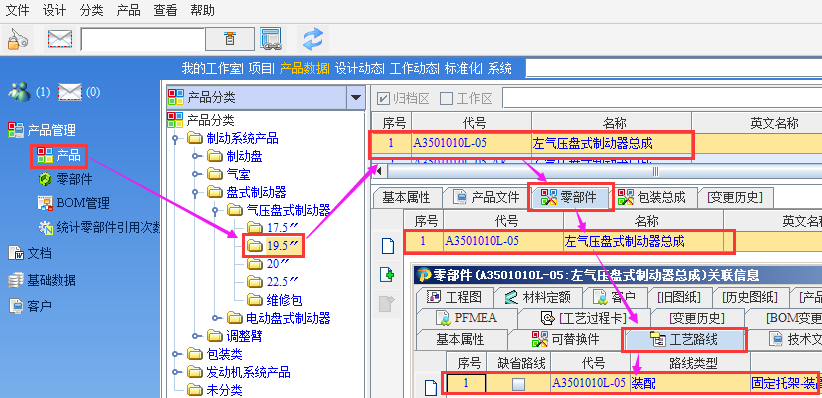Open BOM管理 in the sidebar
The image size is (822, 398).
pyautogui.click(x=74, y=202)
